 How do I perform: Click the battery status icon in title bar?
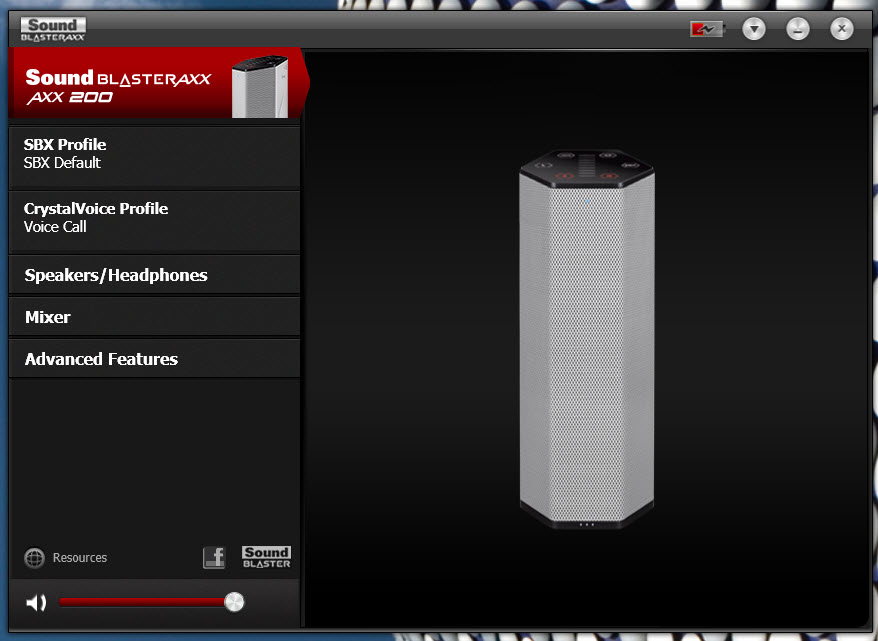pos(707,29)
